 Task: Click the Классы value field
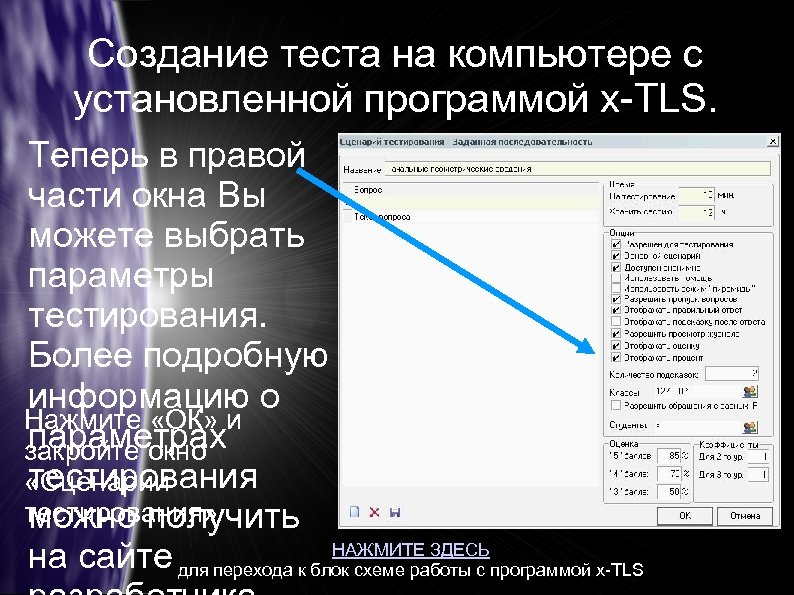[x=696, y=391]
